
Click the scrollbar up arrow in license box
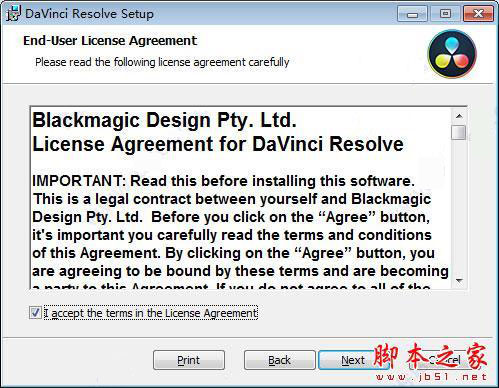pyautogui.click(x=459, y=116)
